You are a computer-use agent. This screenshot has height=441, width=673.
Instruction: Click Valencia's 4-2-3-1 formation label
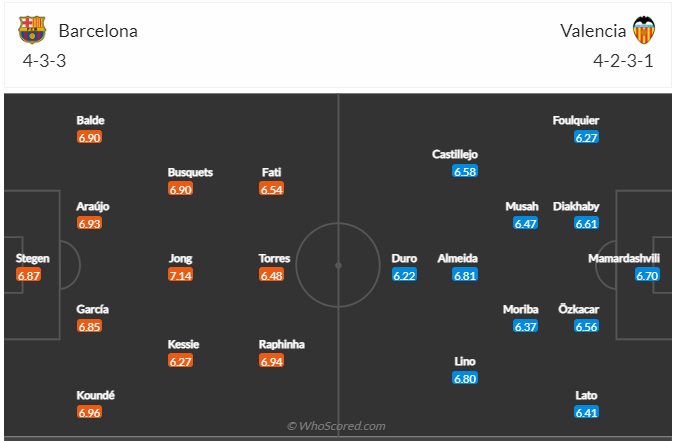tap(623, 61)
